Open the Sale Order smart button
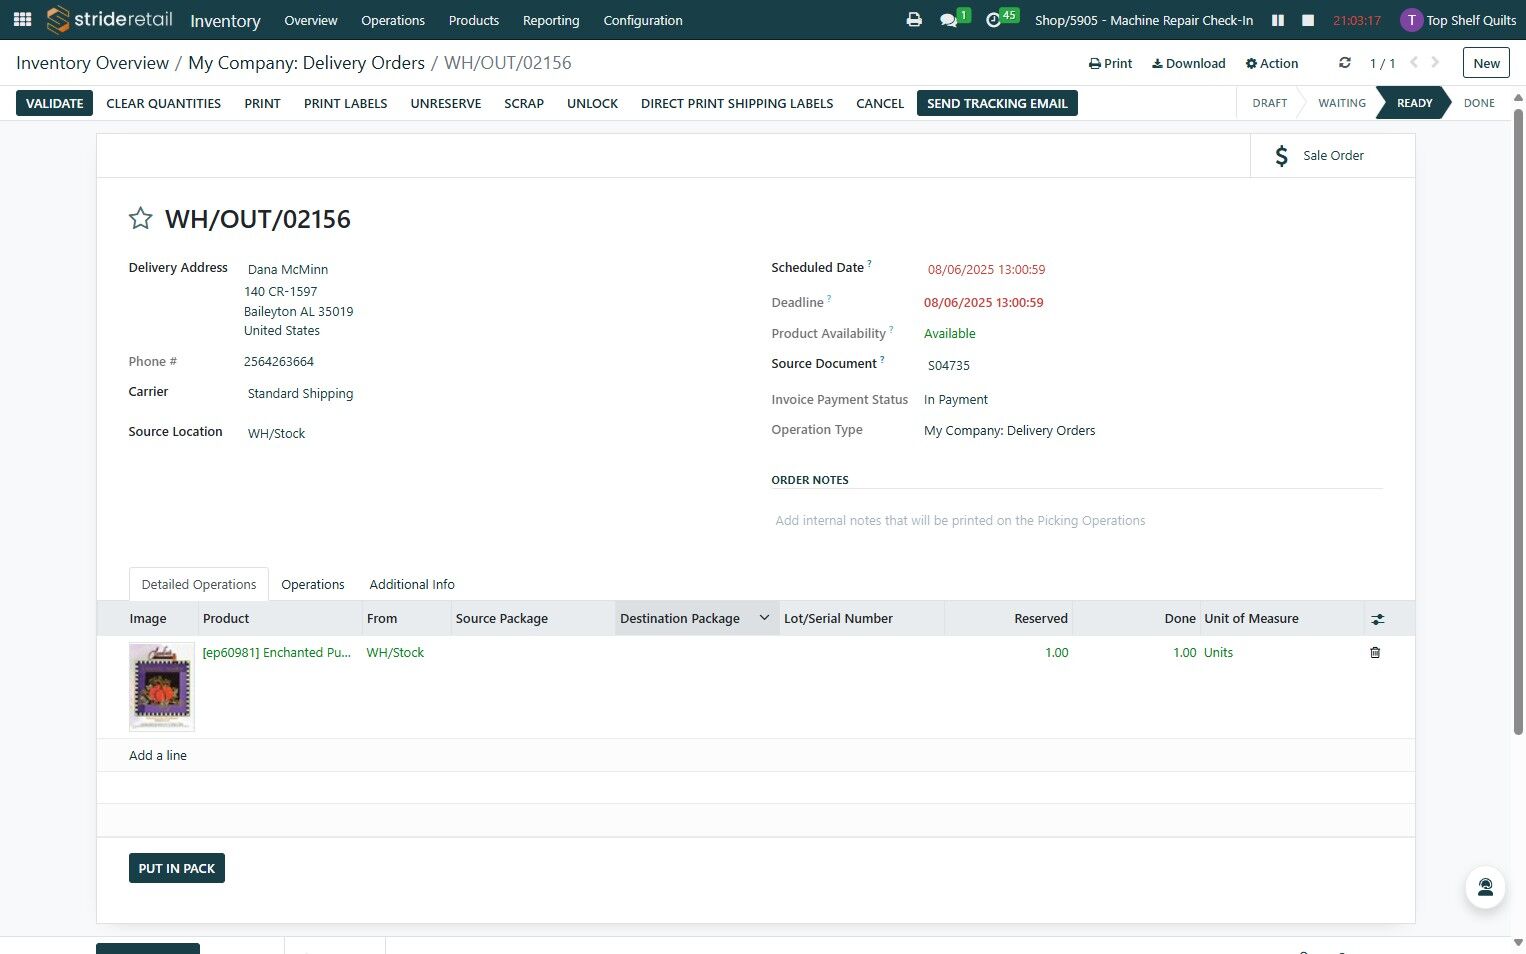Image resolution: width=1526 pixels, height=954 pixels. click(x=1332, y=155)
